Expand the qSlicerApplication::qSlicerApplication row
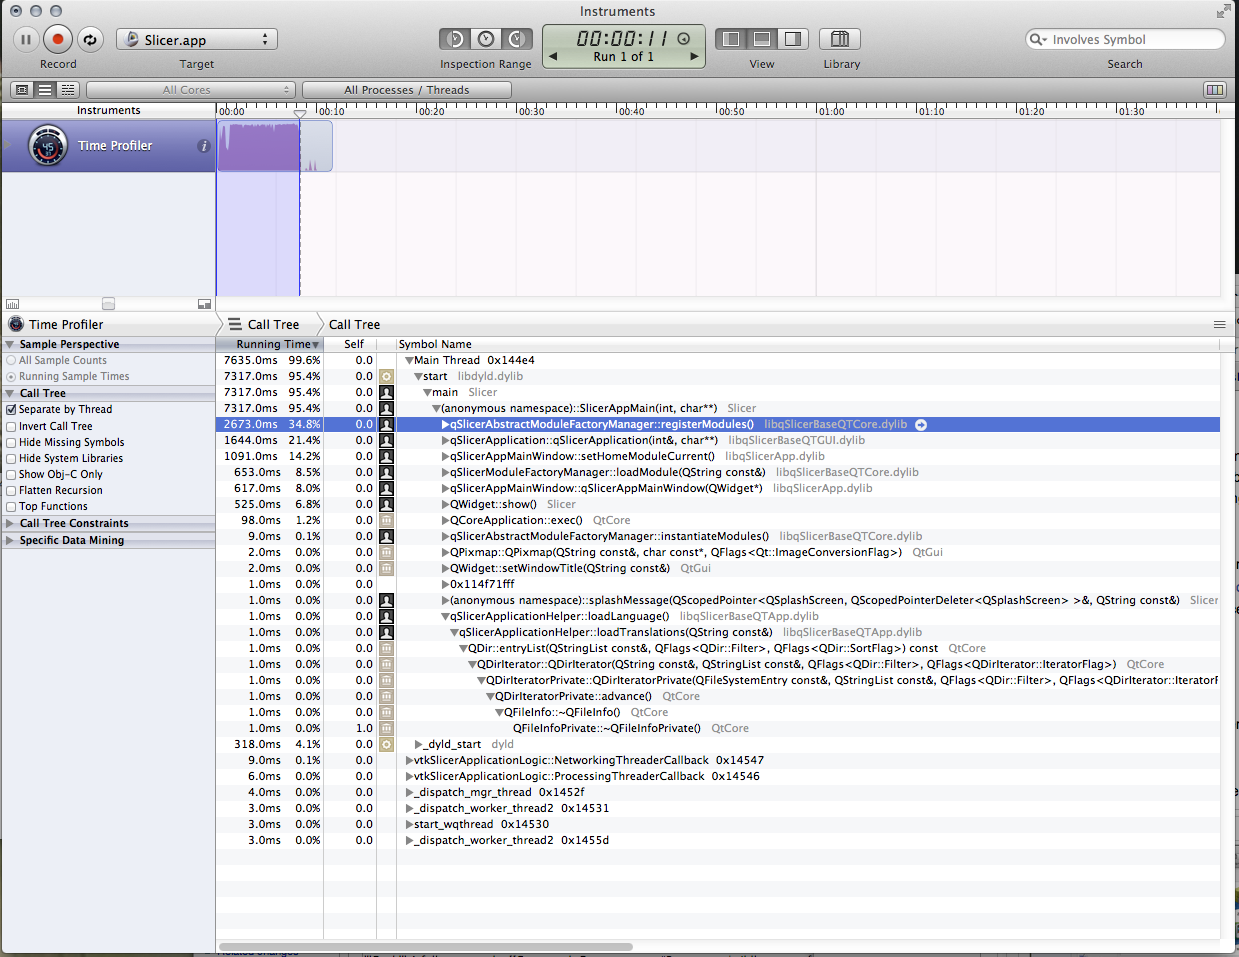This screenshot has width=1239, height=957. pos(445,440)
